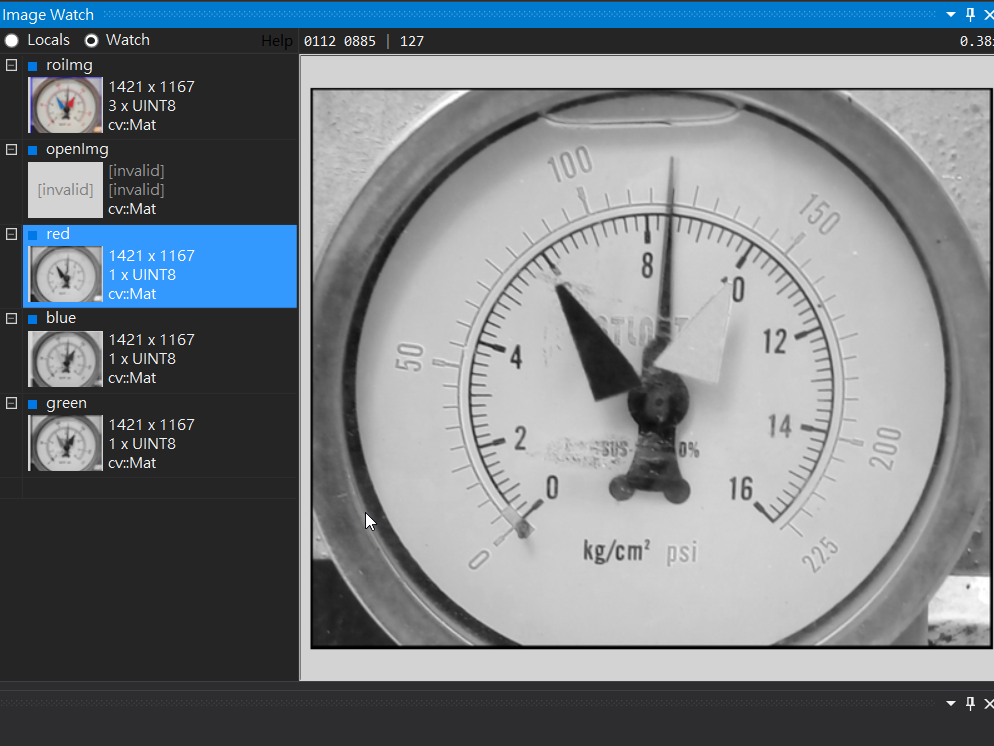Click the red channel thumbnail

click(65, 274)
